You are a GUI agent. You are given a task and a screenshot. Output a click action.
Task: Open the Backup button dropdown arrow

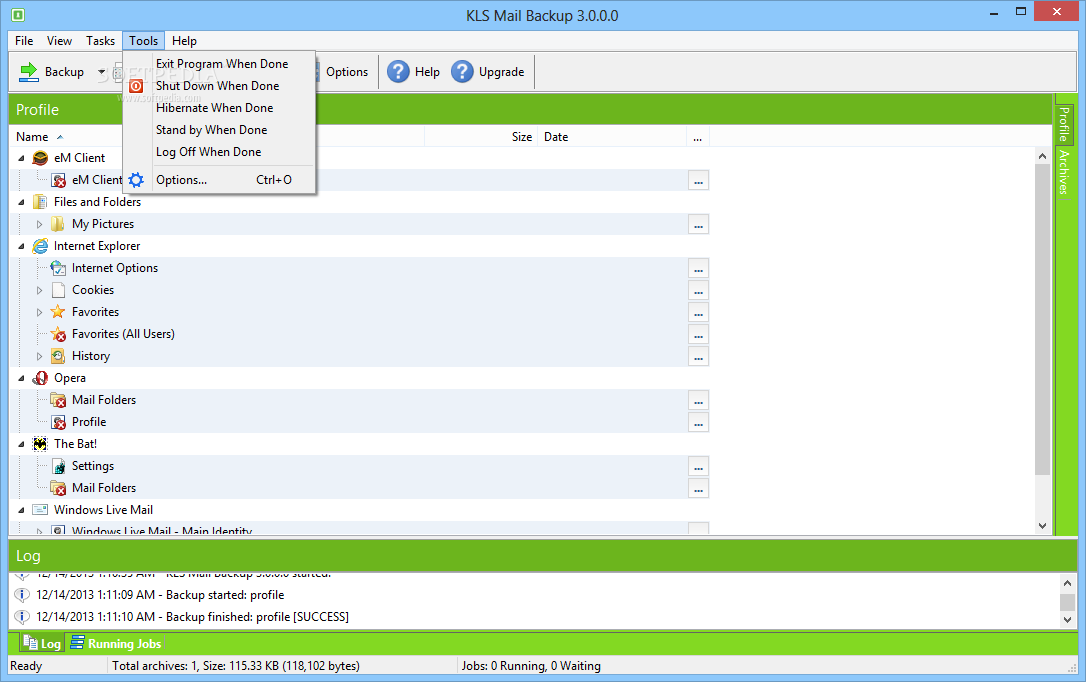click(101, 72)
